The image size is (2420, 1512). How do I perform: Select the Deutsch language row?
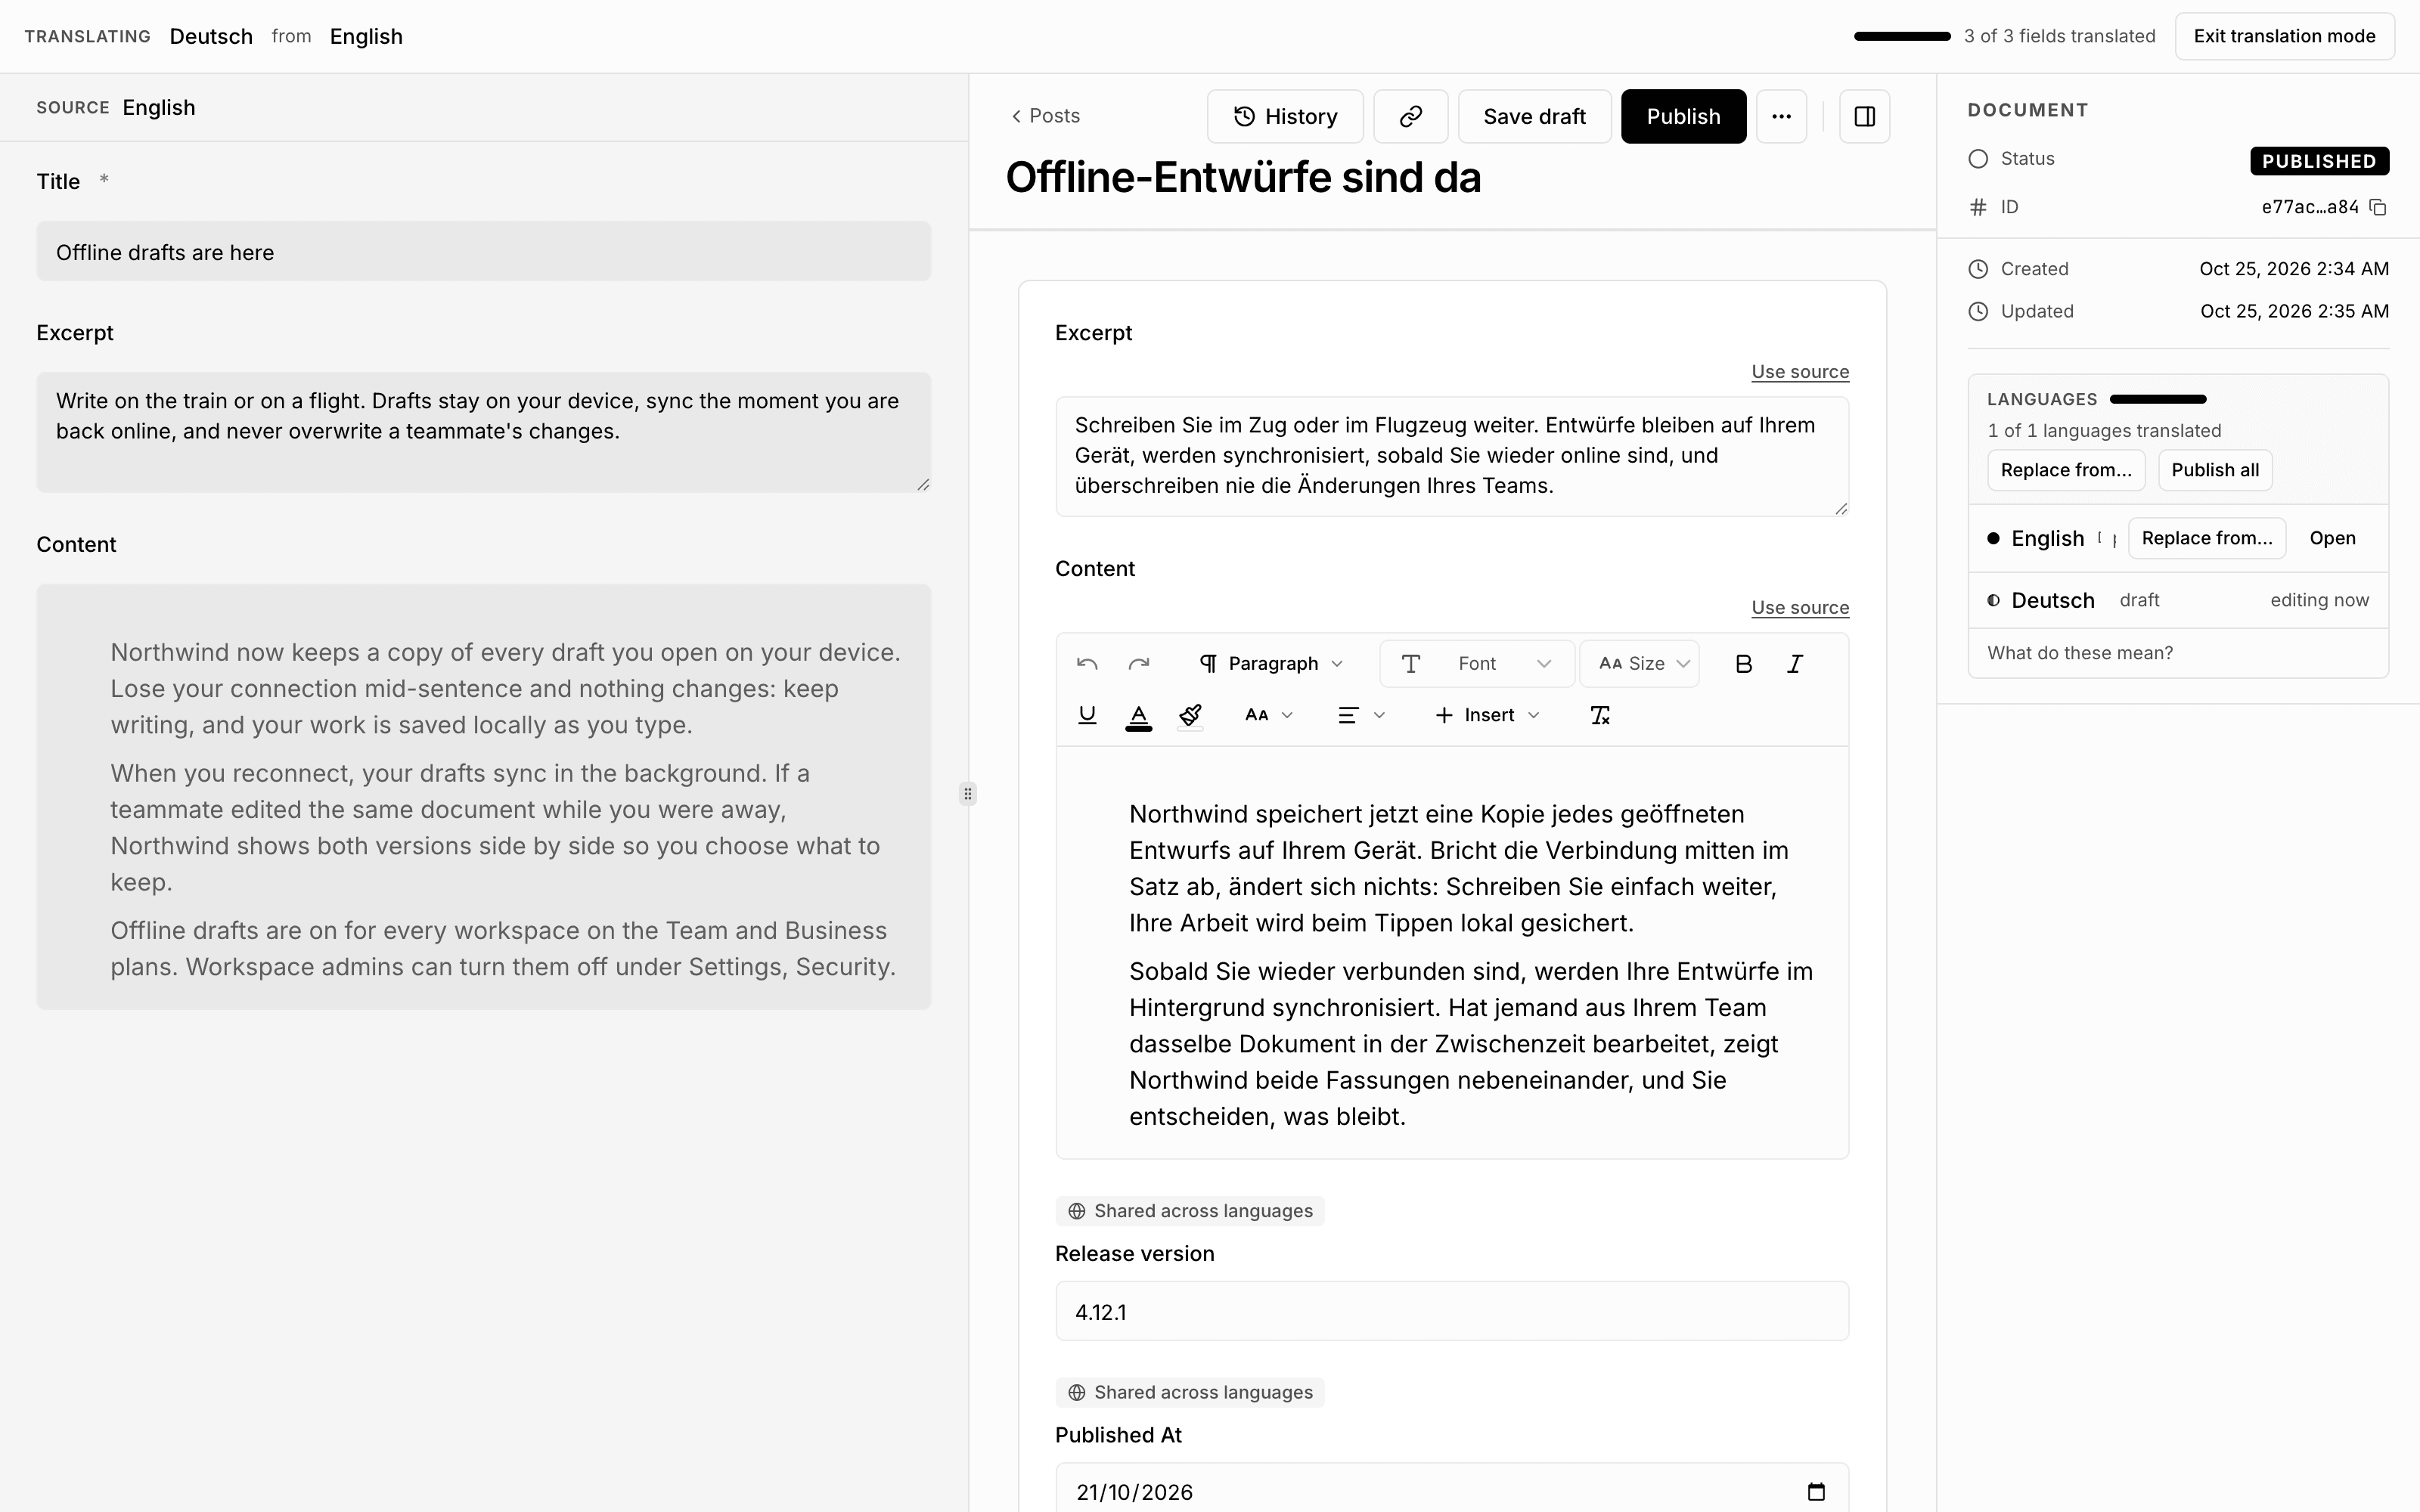tap(2178, 600)
